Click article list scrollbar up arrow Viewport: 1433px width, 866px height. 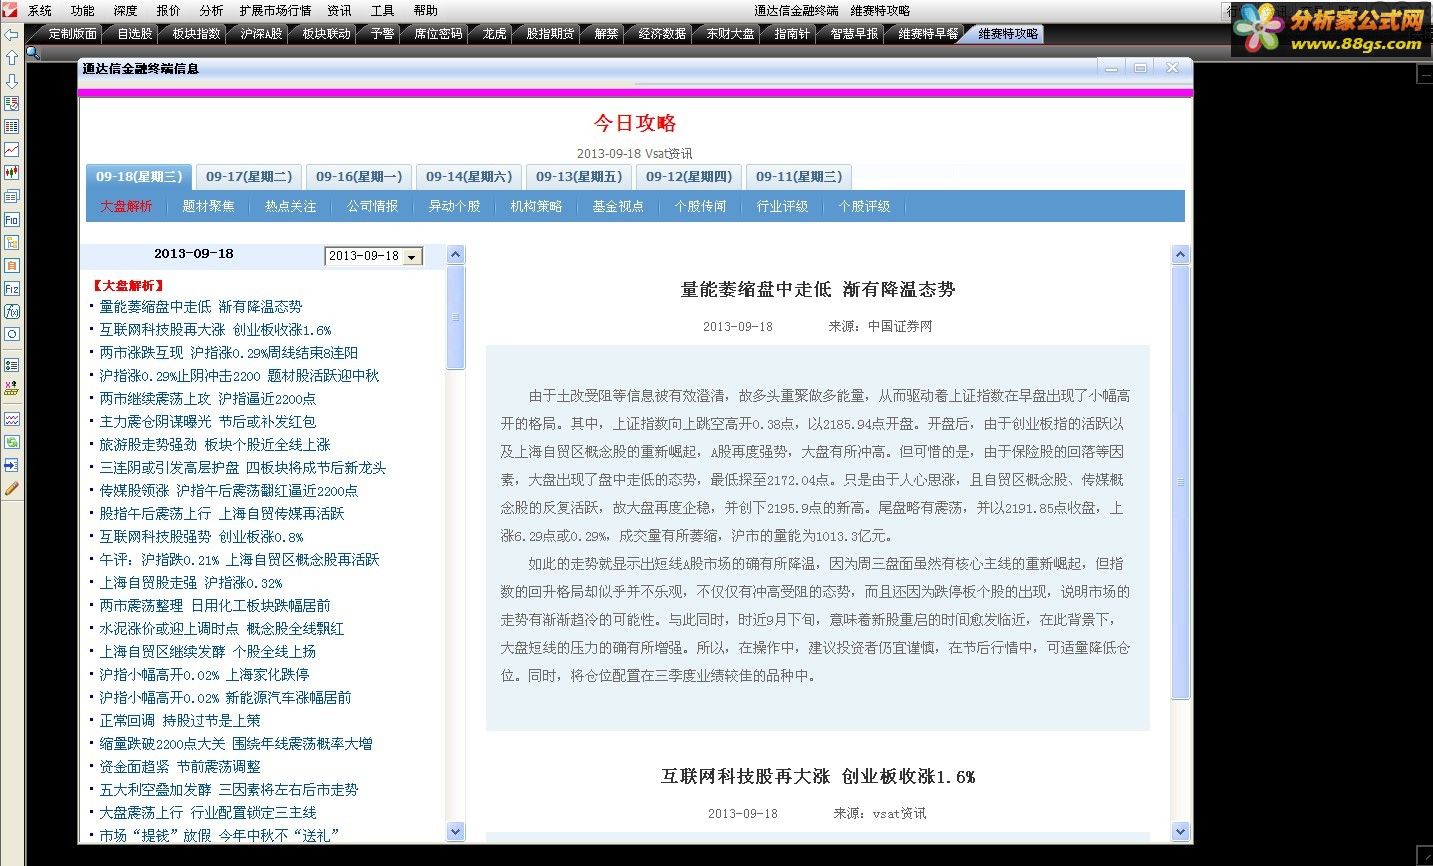456,255
